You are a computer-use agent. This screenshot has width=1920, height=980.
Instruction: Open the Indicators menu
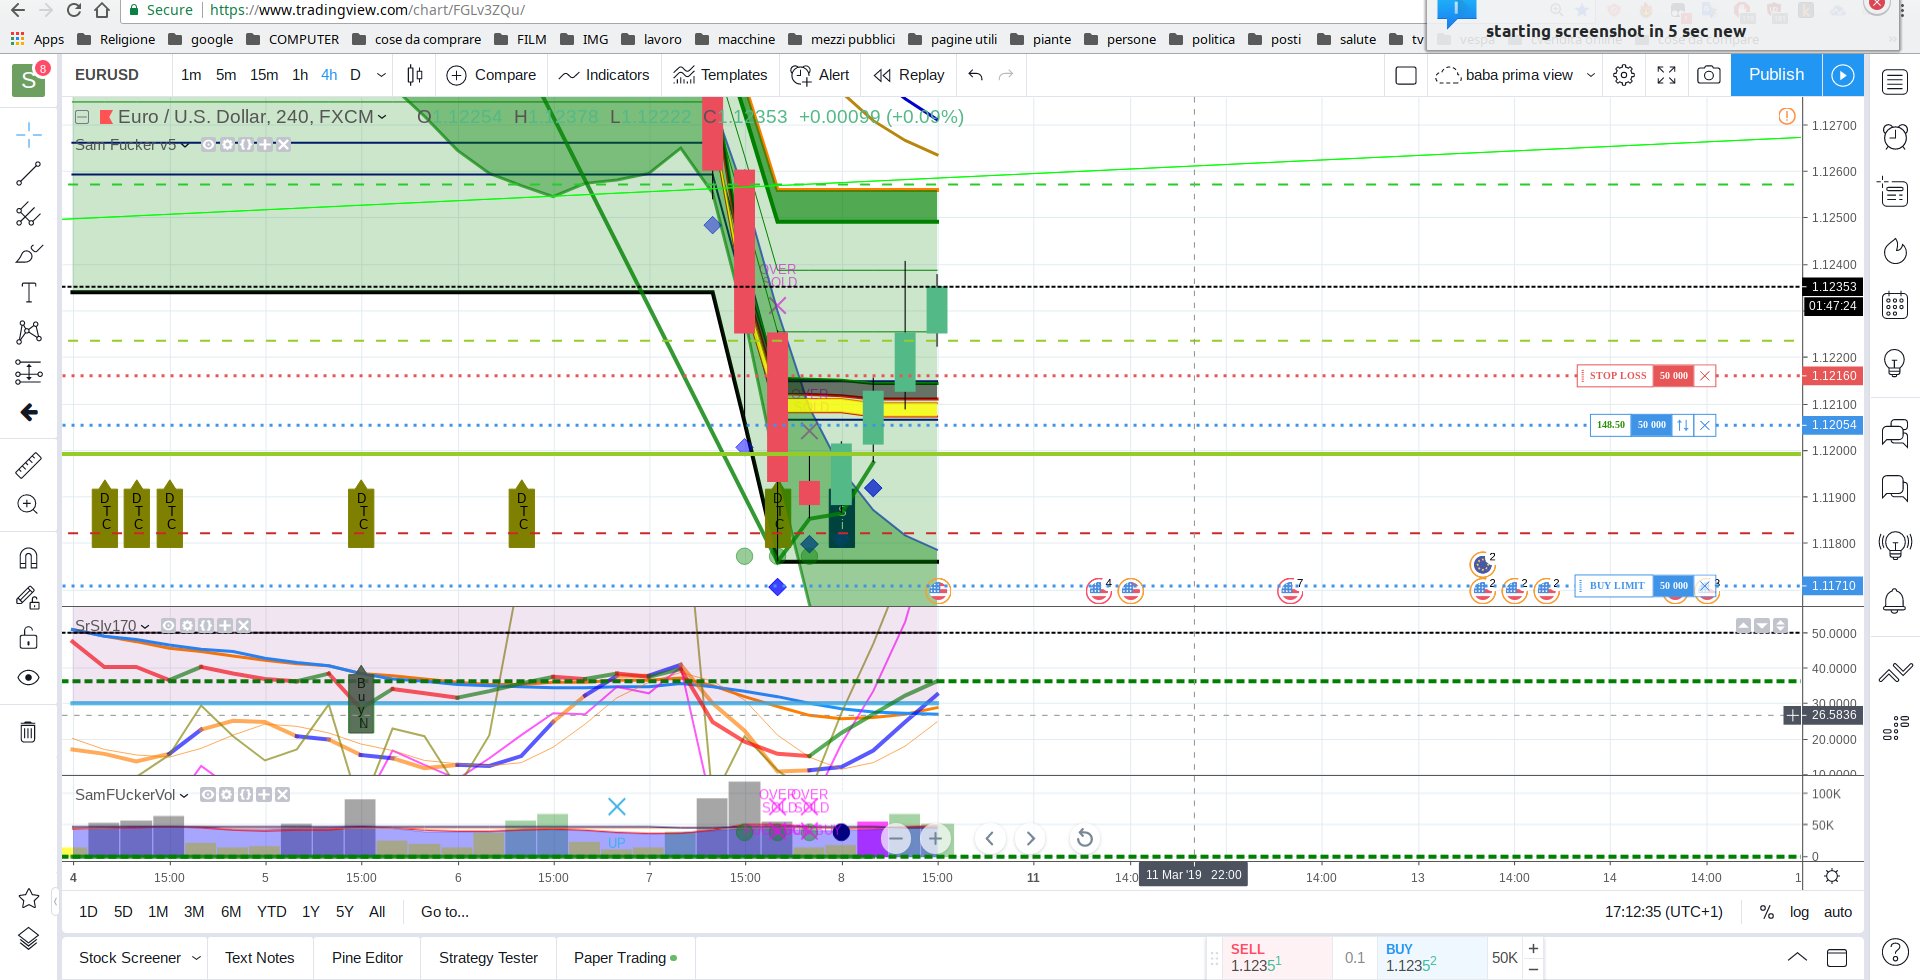[x=604, y=75]
